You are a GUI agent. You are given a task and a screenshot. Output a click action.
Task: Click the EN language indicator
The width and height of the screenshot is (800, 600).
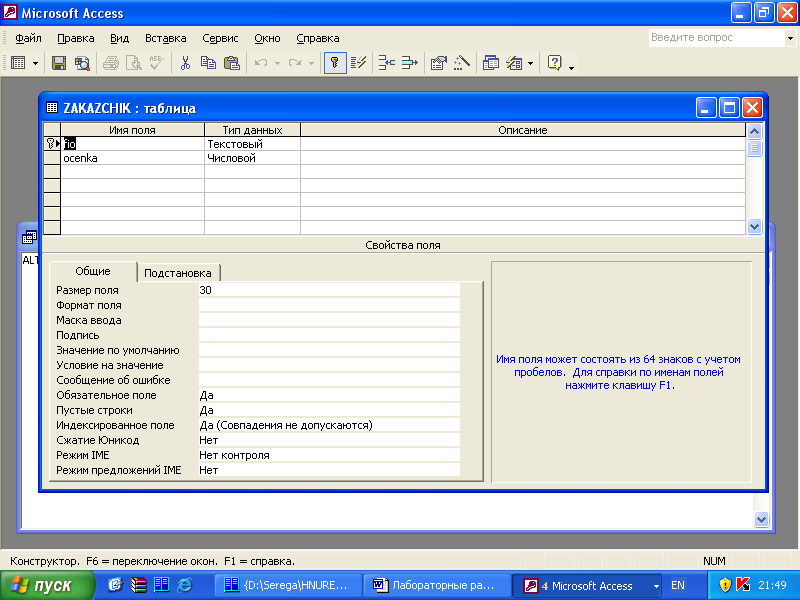coord(678,585)
